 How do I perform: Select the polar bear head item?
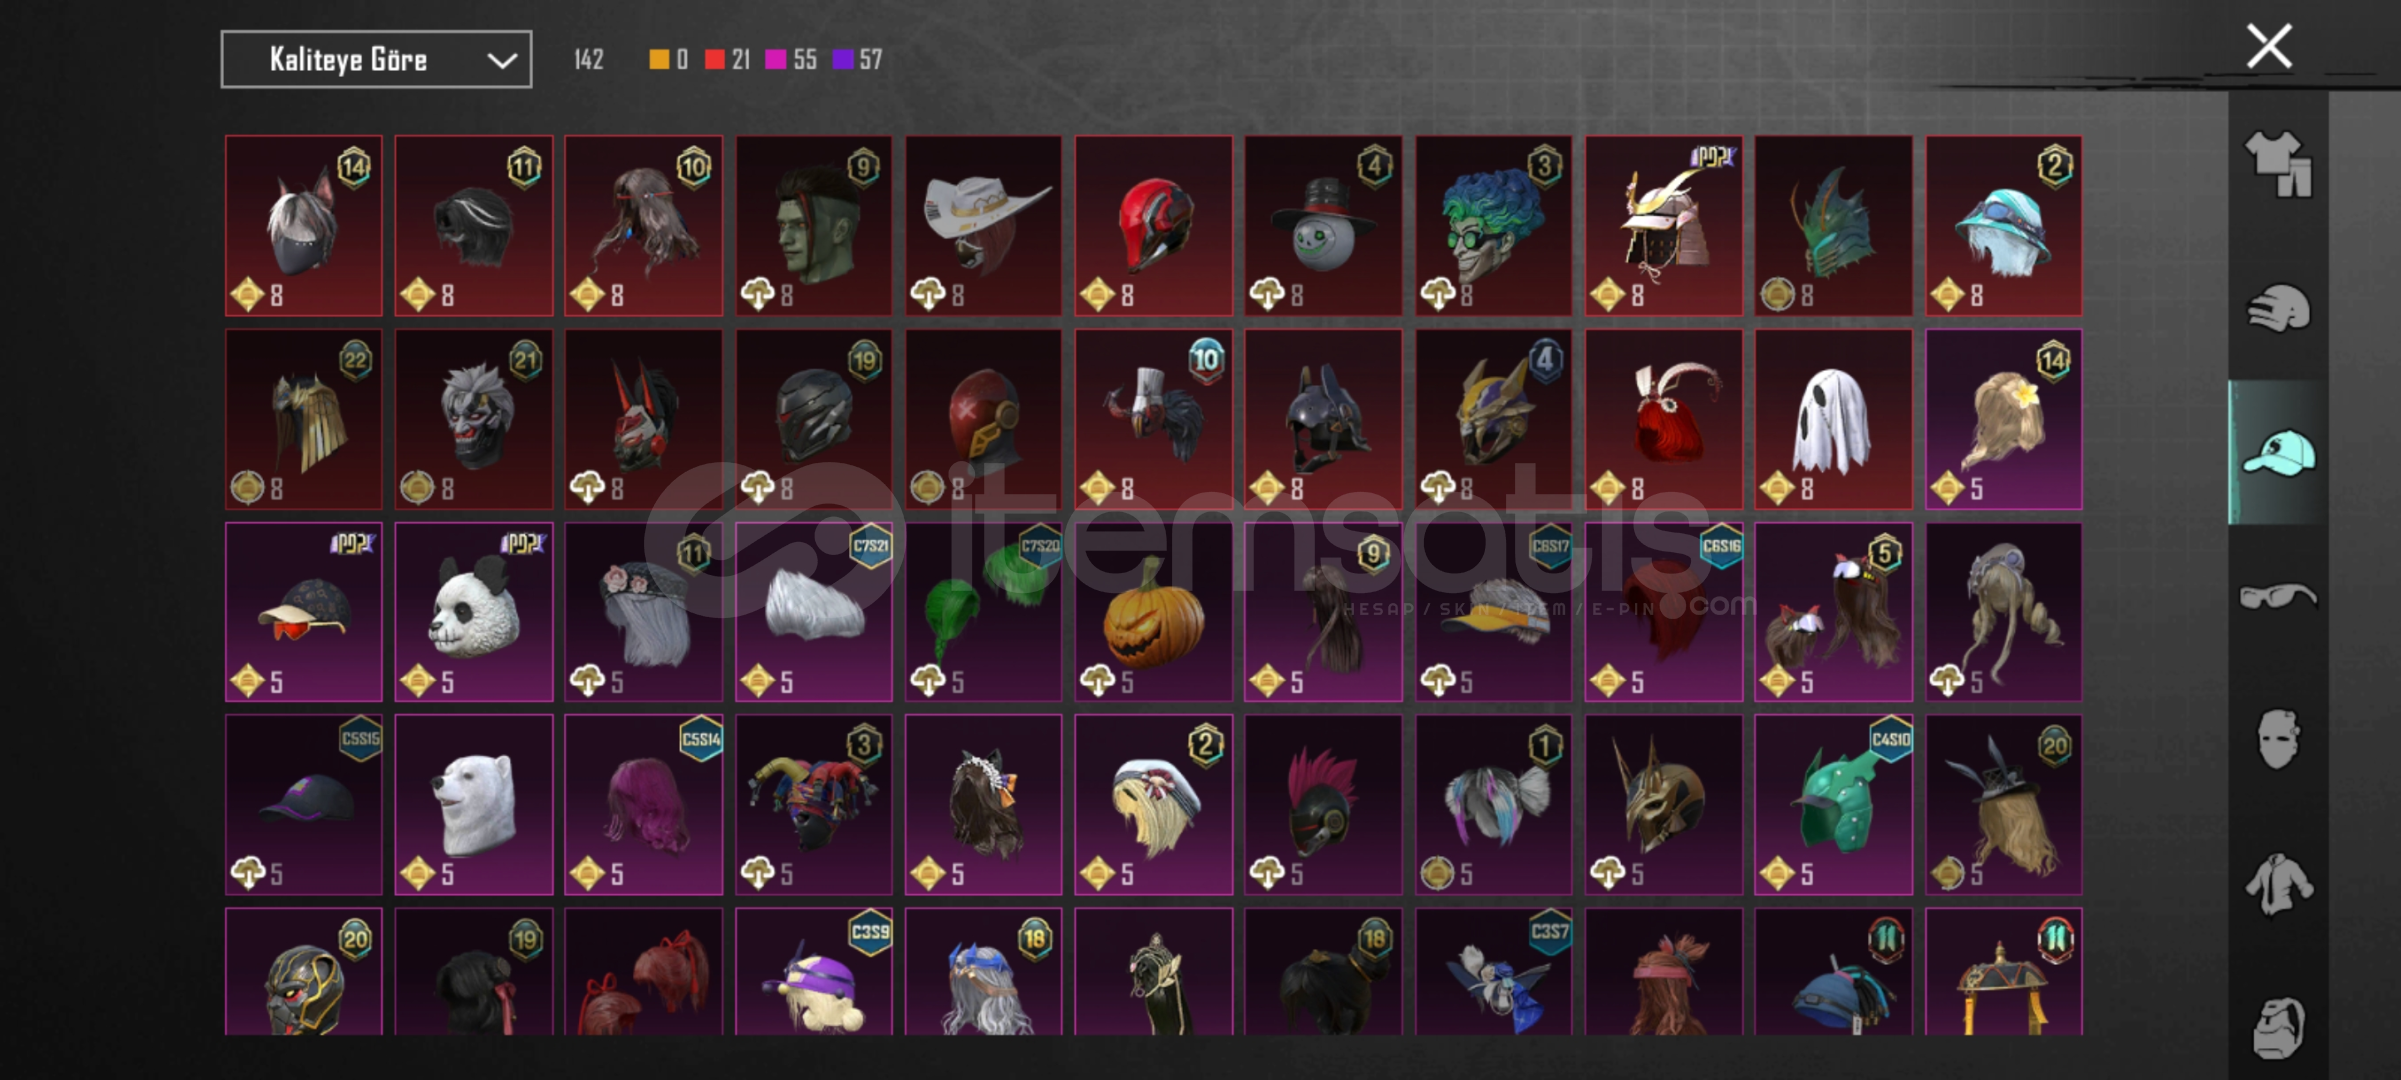[x=474, y=805]
